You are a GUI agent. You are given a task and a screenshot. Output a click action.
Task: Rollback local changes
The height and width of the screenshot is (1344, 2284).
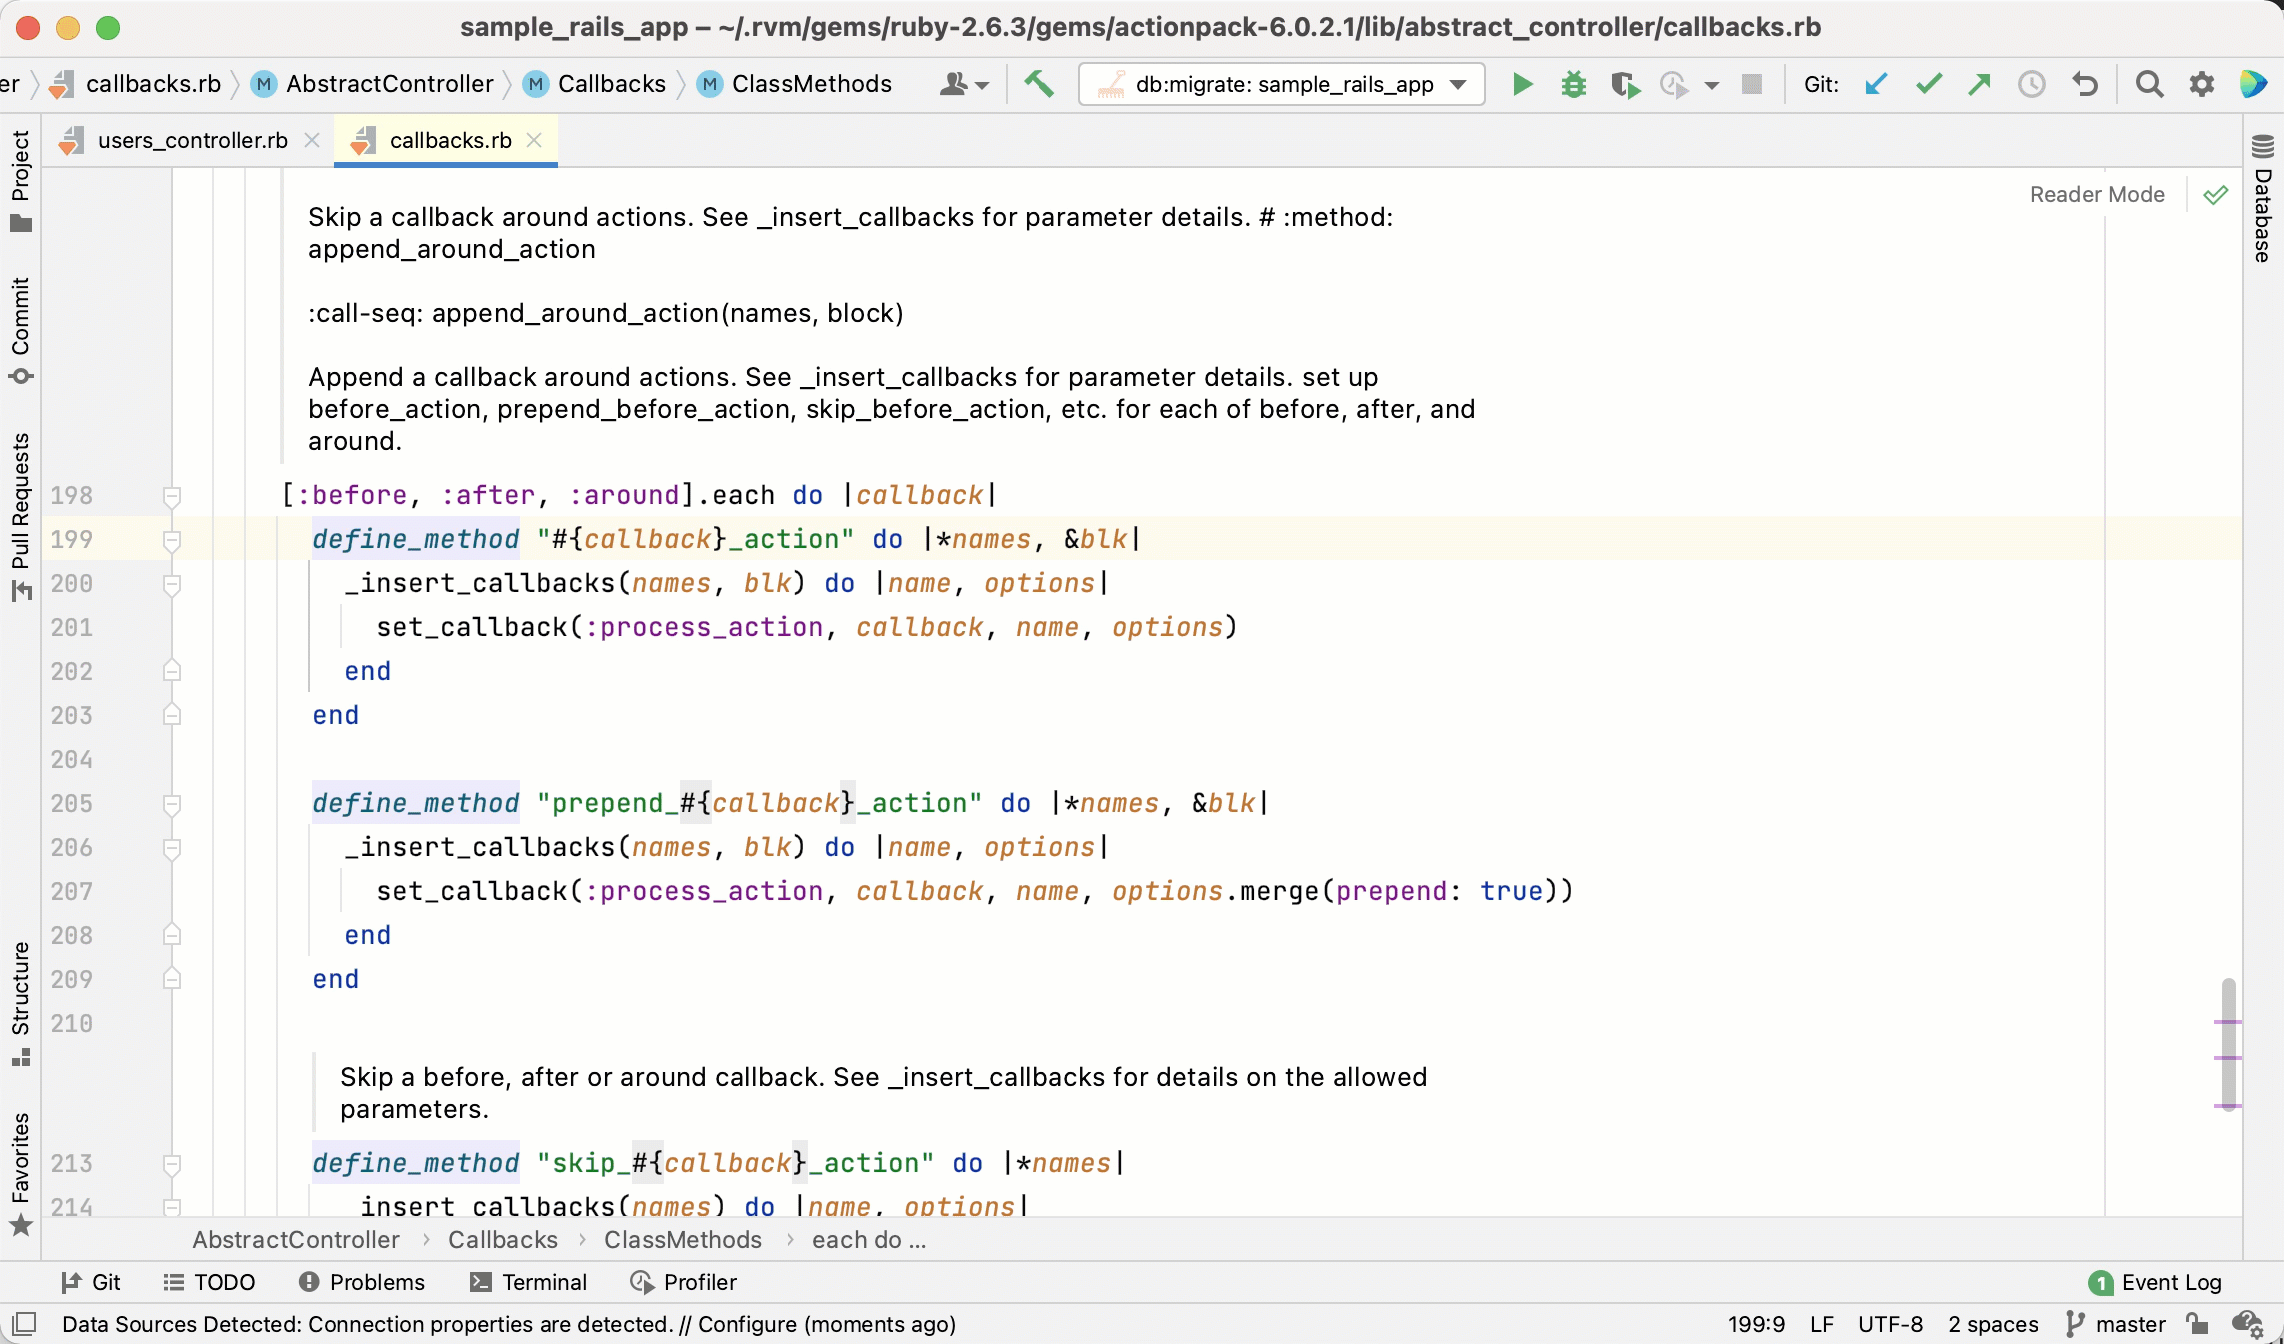pyautogui.click(x=2085, y=84)
